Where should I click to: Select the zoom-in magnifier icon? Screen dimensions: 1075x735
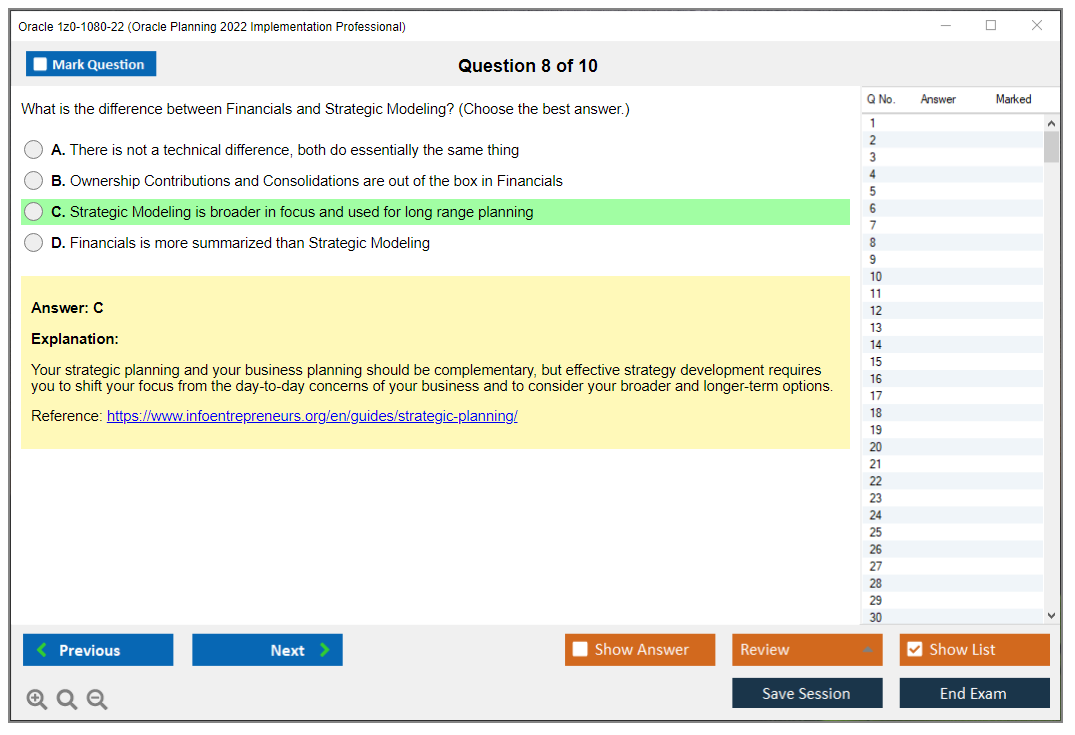click(37, 699)
